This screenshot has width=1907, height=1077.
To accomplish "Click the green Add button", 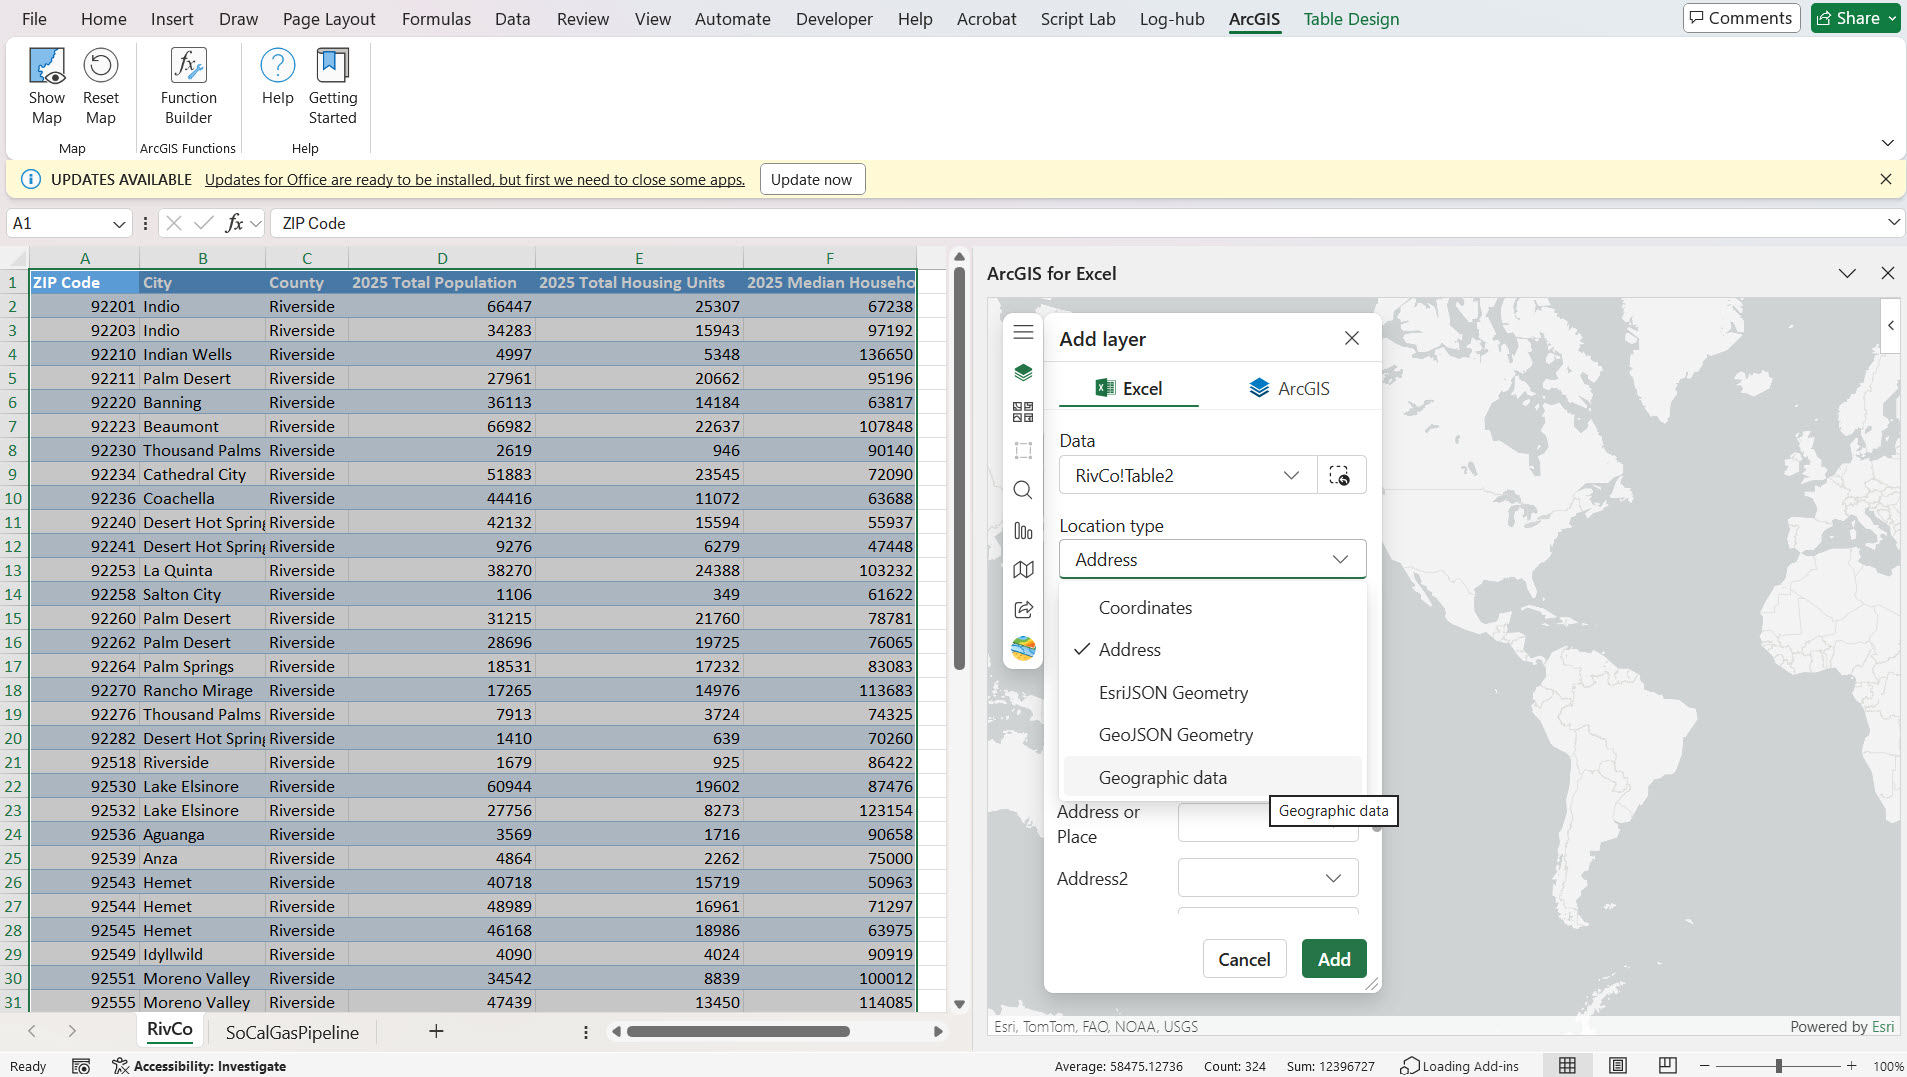I will click(x=1334, y=959).
